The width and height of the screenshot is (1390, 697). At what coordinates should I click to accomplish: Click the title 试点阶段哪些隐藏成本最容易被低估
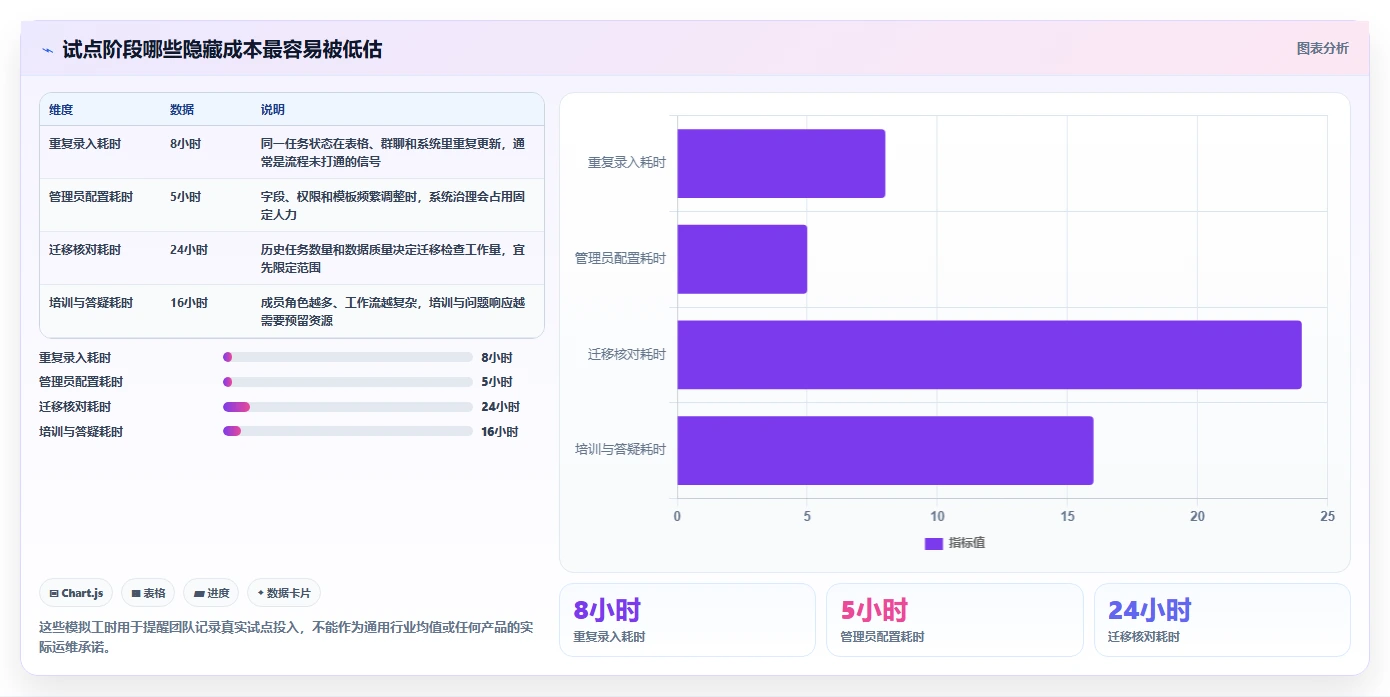click(x=222, y=49)
